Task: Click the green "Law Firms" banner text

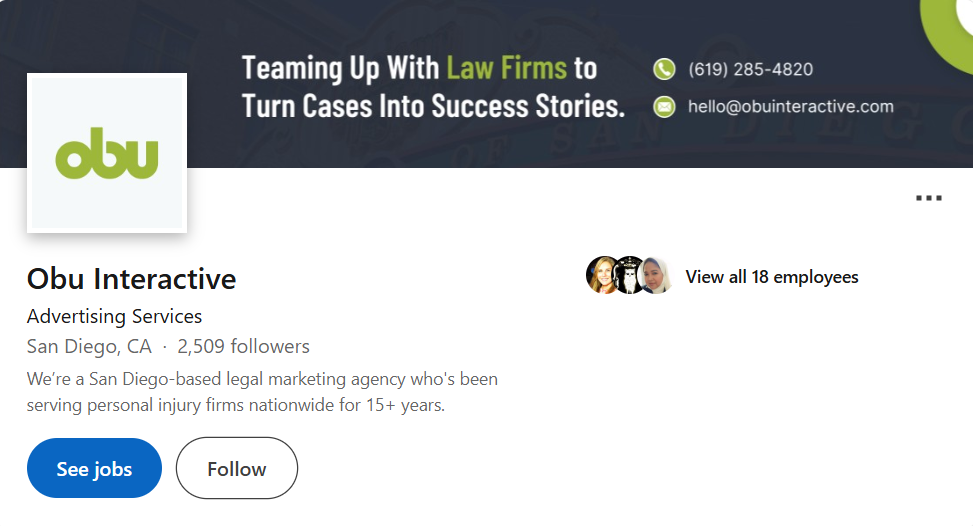Action: tap(506, 68)
